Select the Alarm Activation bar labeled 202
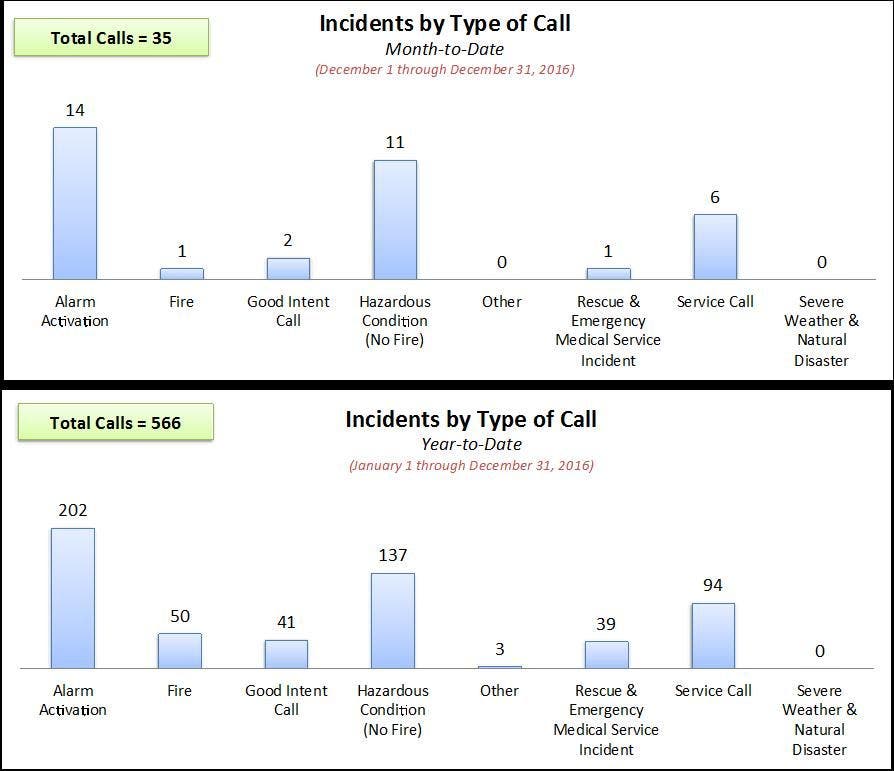Image resolution: width=894 pixels, height=771 pixels. 73,598
